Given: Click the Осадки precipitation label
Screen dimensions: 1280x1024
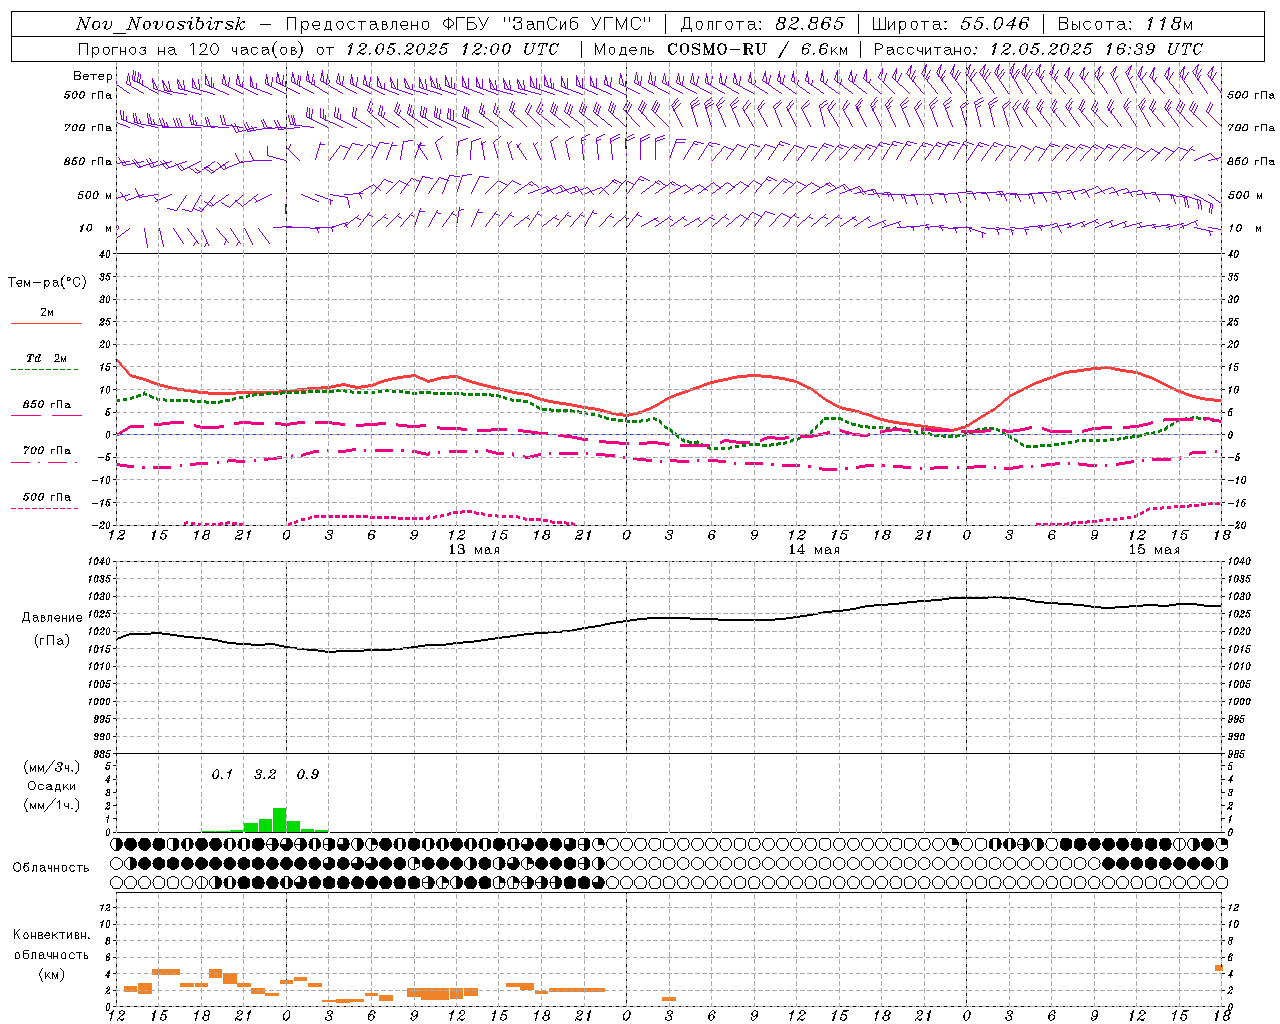Looking at the screenshot, I should coord(51,786).
